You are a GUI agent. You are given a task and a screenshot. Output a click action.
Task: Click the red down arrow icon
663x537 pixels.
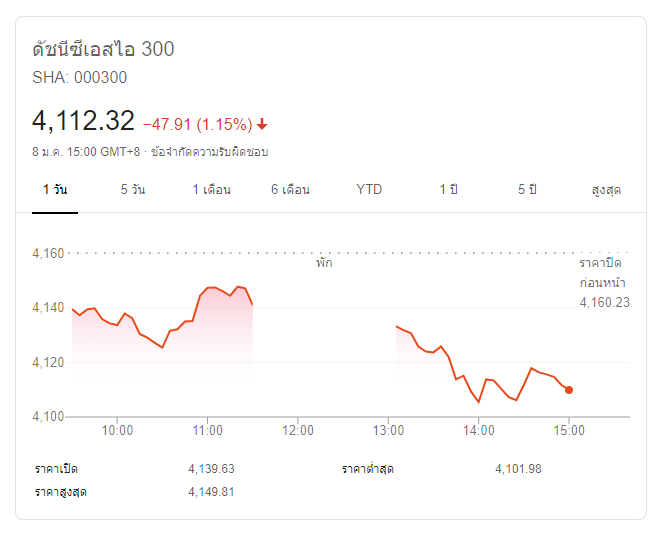pos(262,125)
